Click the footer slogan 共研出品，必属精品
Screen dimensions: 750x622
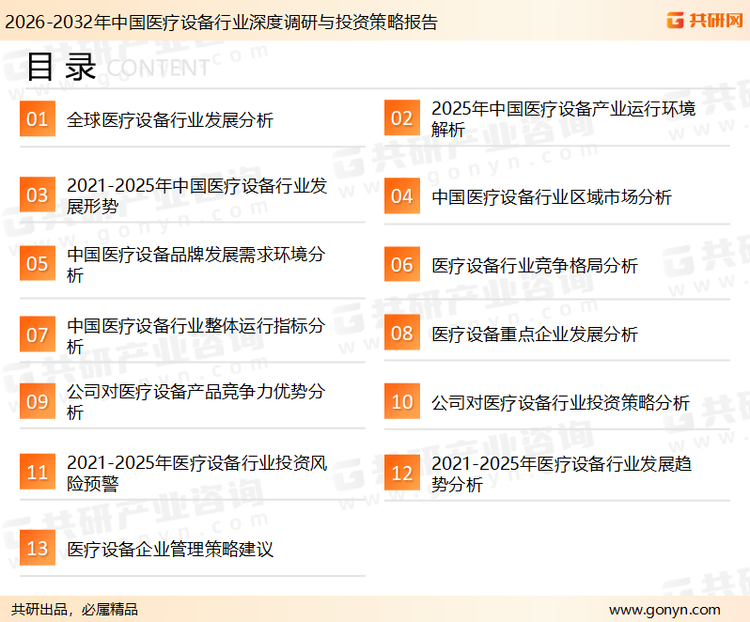(74, 609)
